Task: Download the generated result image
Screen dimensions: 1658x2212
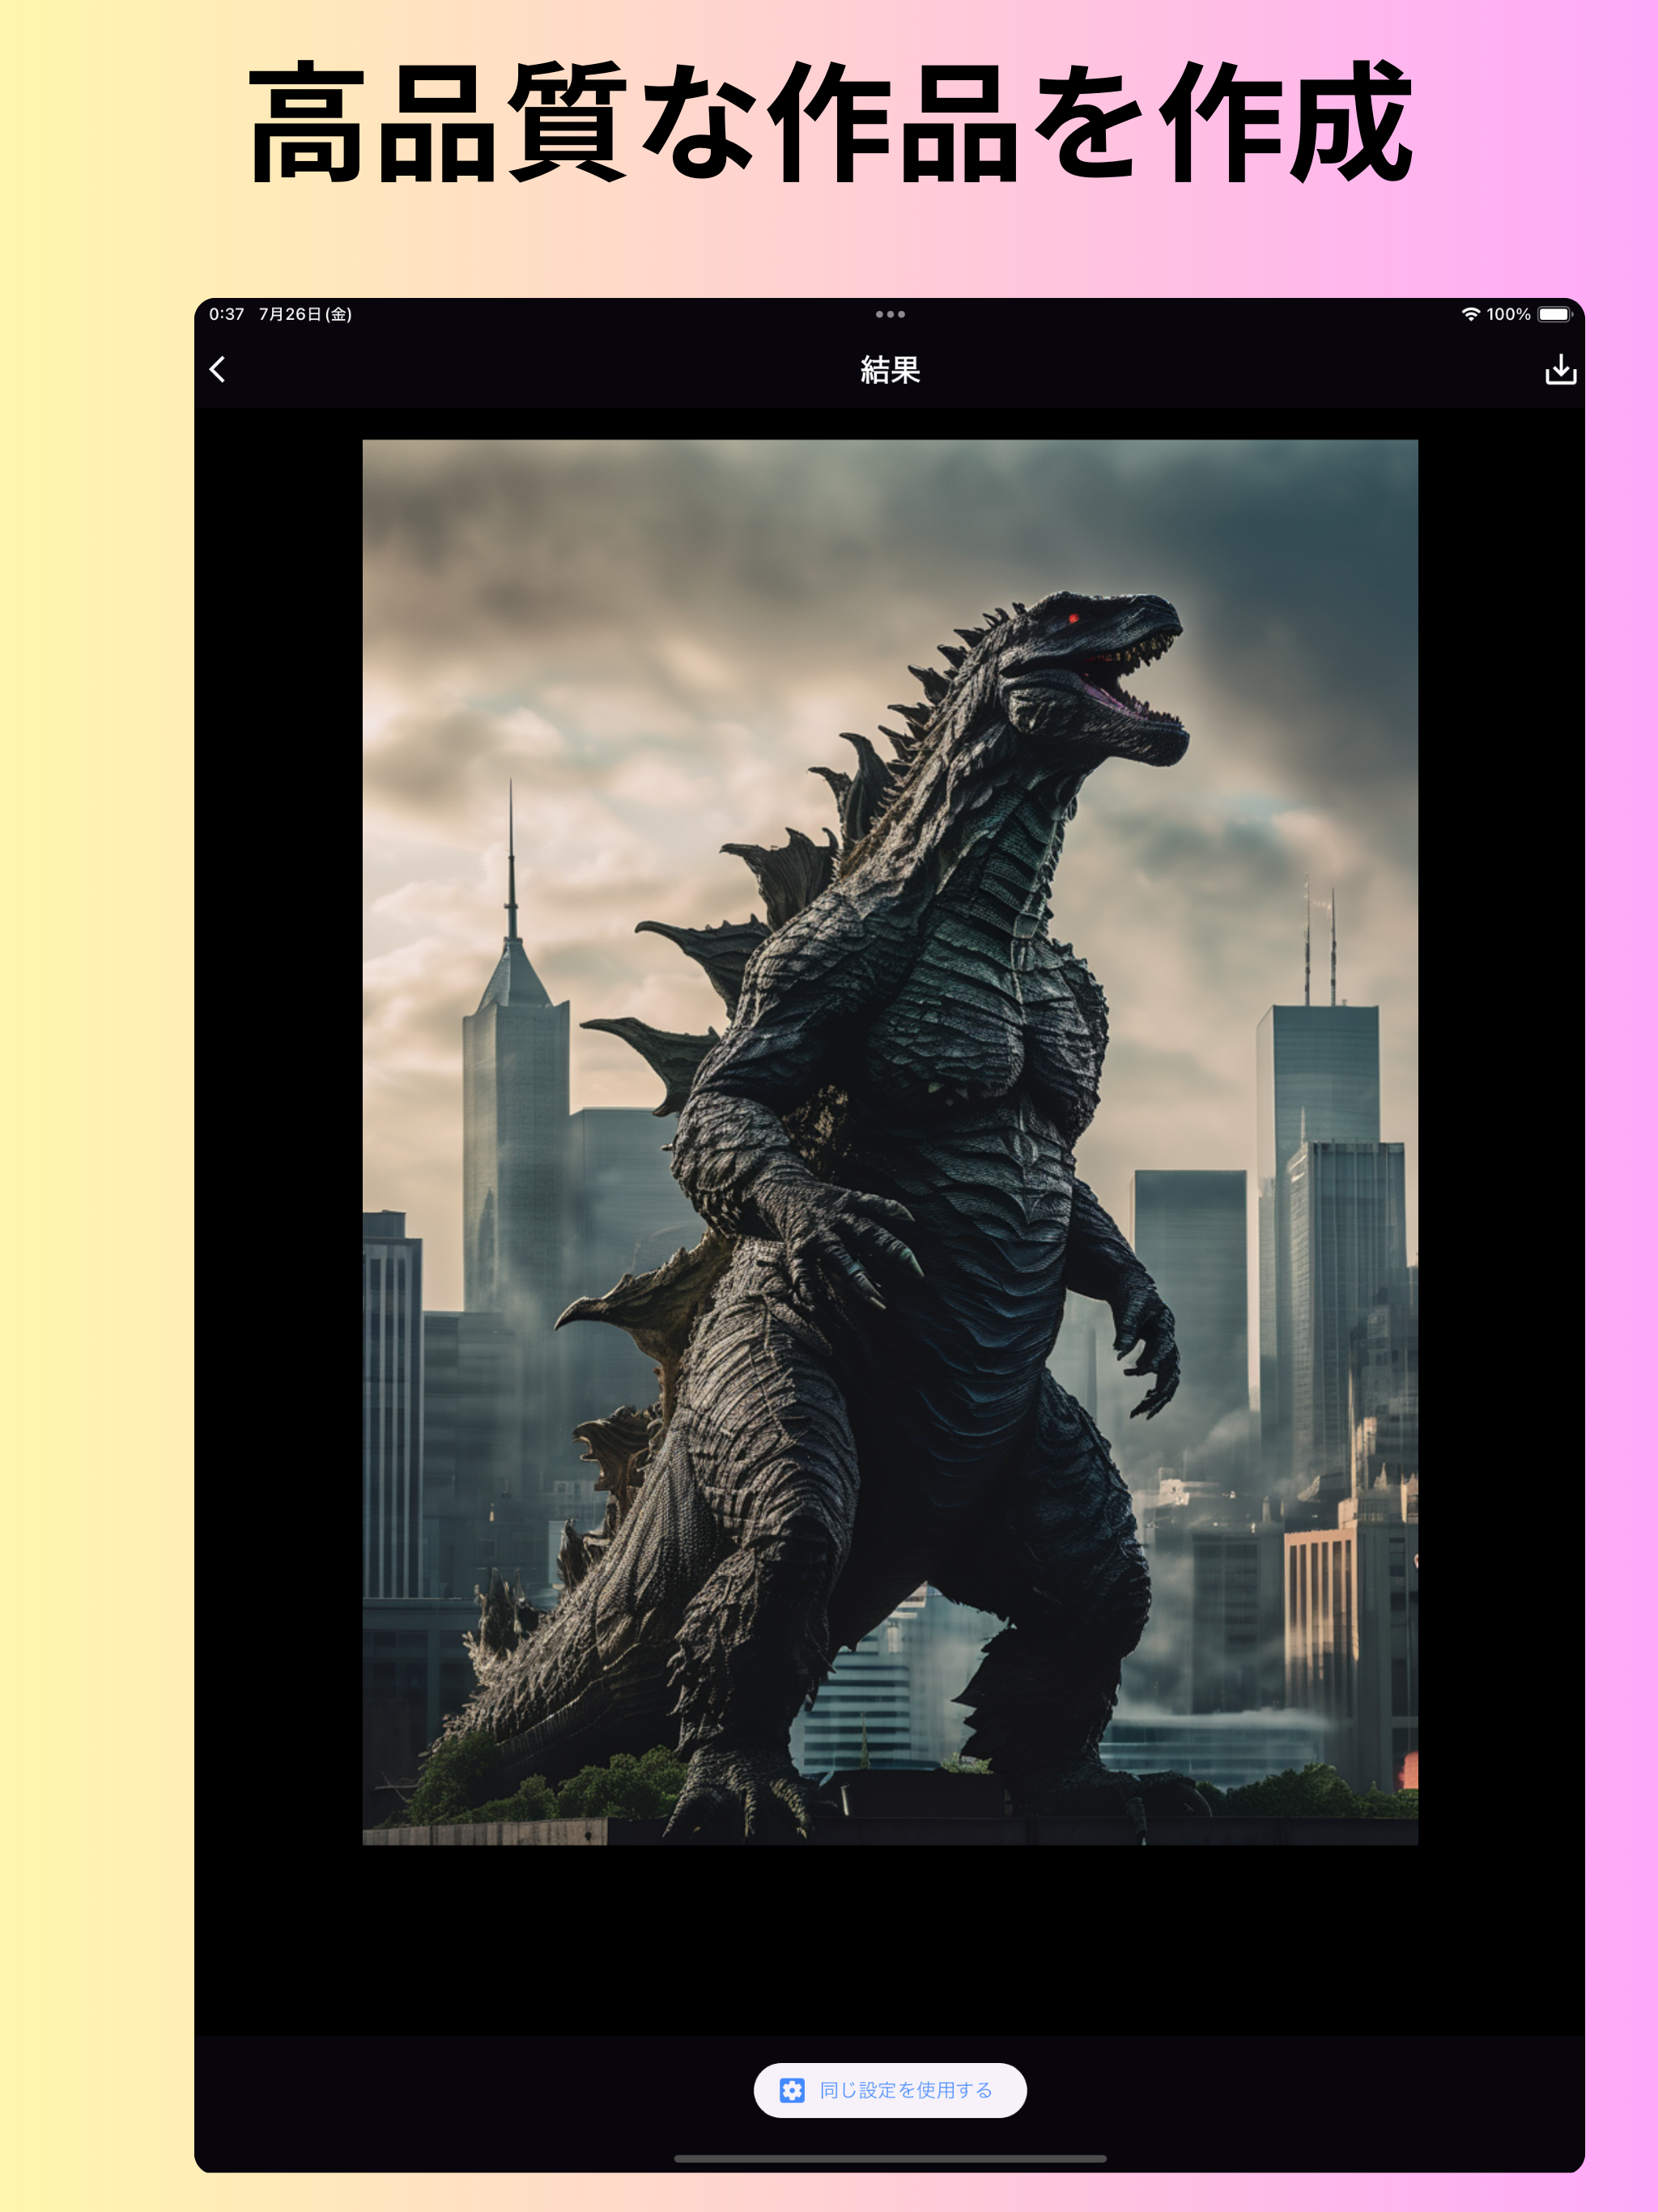Action: pos(1560,370)
